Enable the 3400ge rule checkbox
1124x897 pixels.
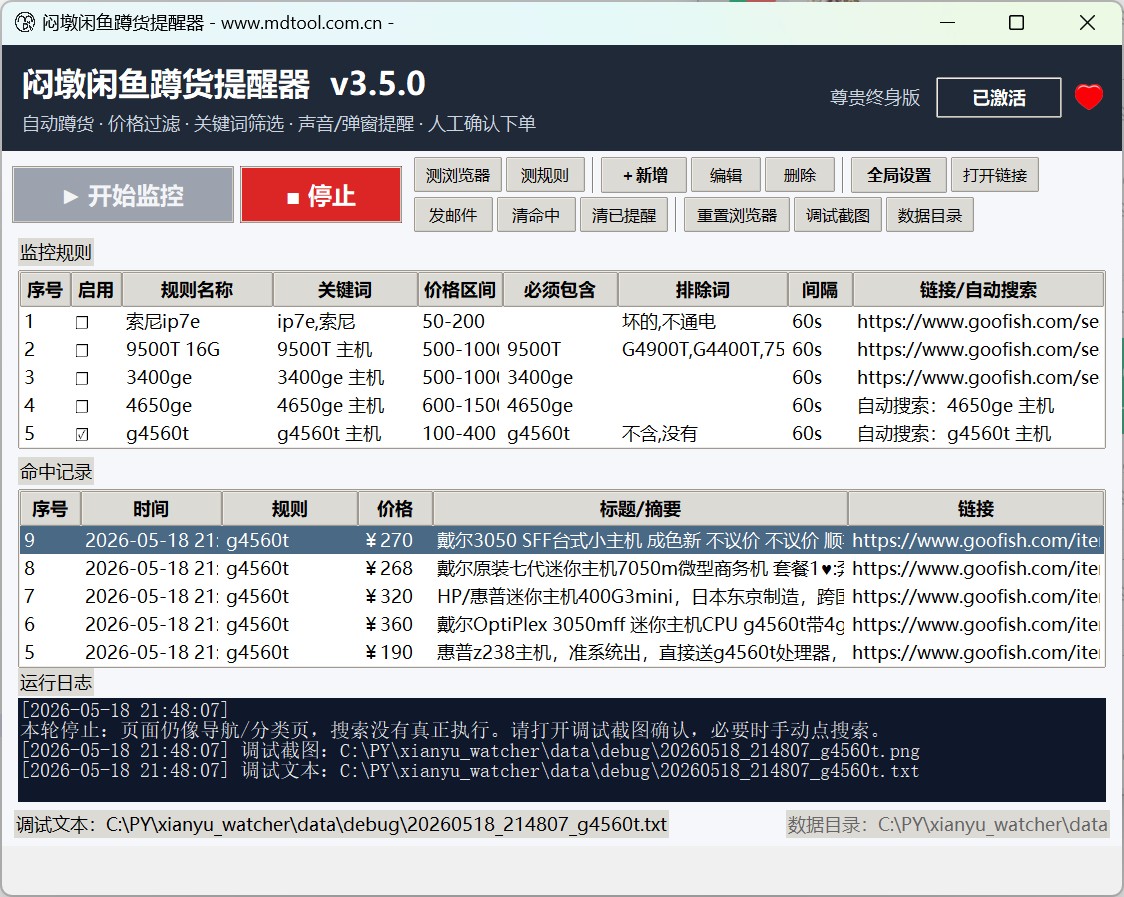pyautogui.click(x=82, y=378)
